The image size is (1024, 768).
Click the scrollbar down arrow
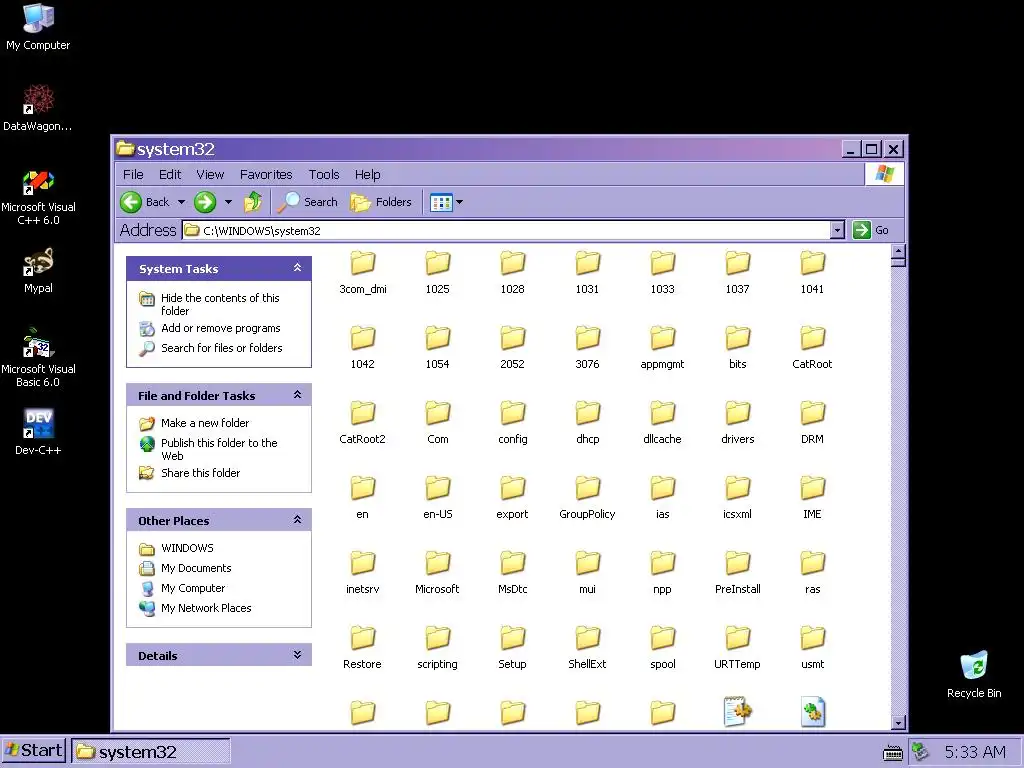899,722
